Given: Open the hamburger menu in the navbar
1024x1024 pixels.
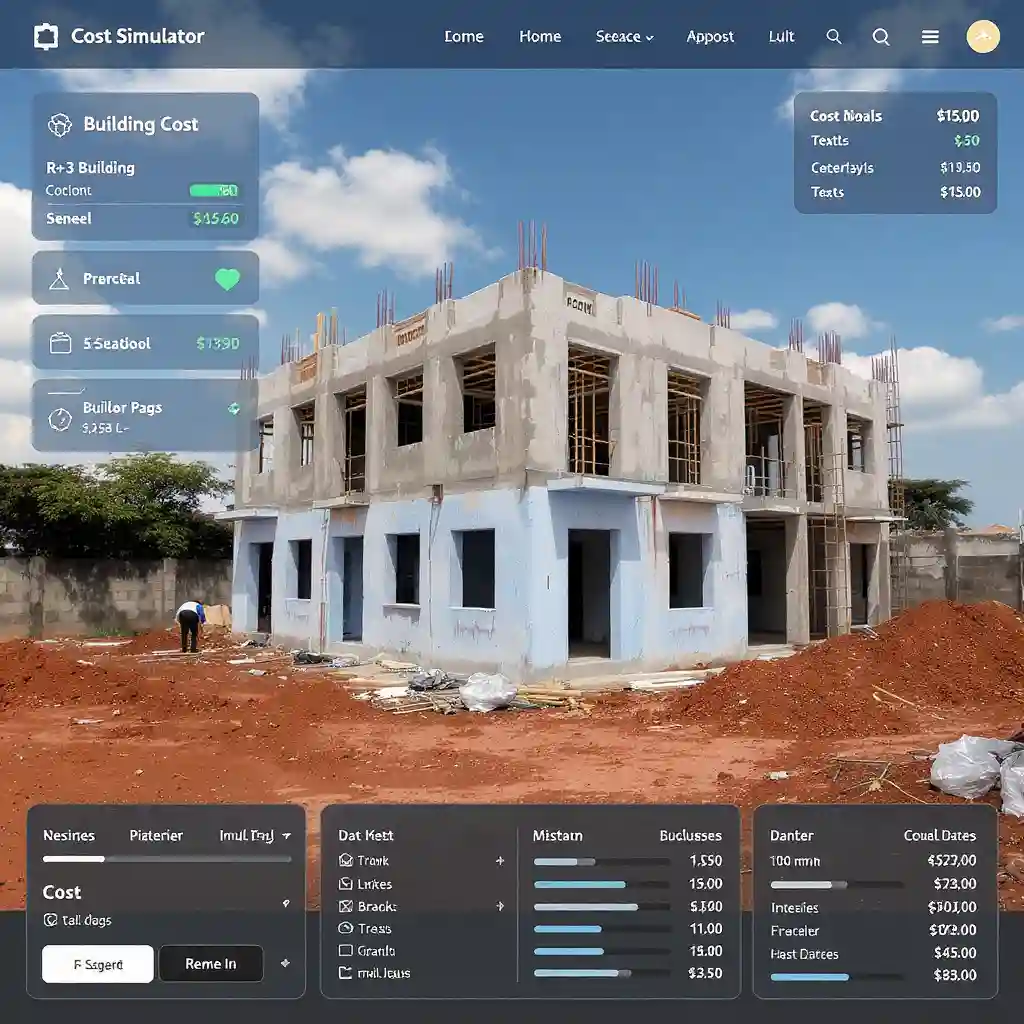Looking at the screenshot, I should (930, 37).
